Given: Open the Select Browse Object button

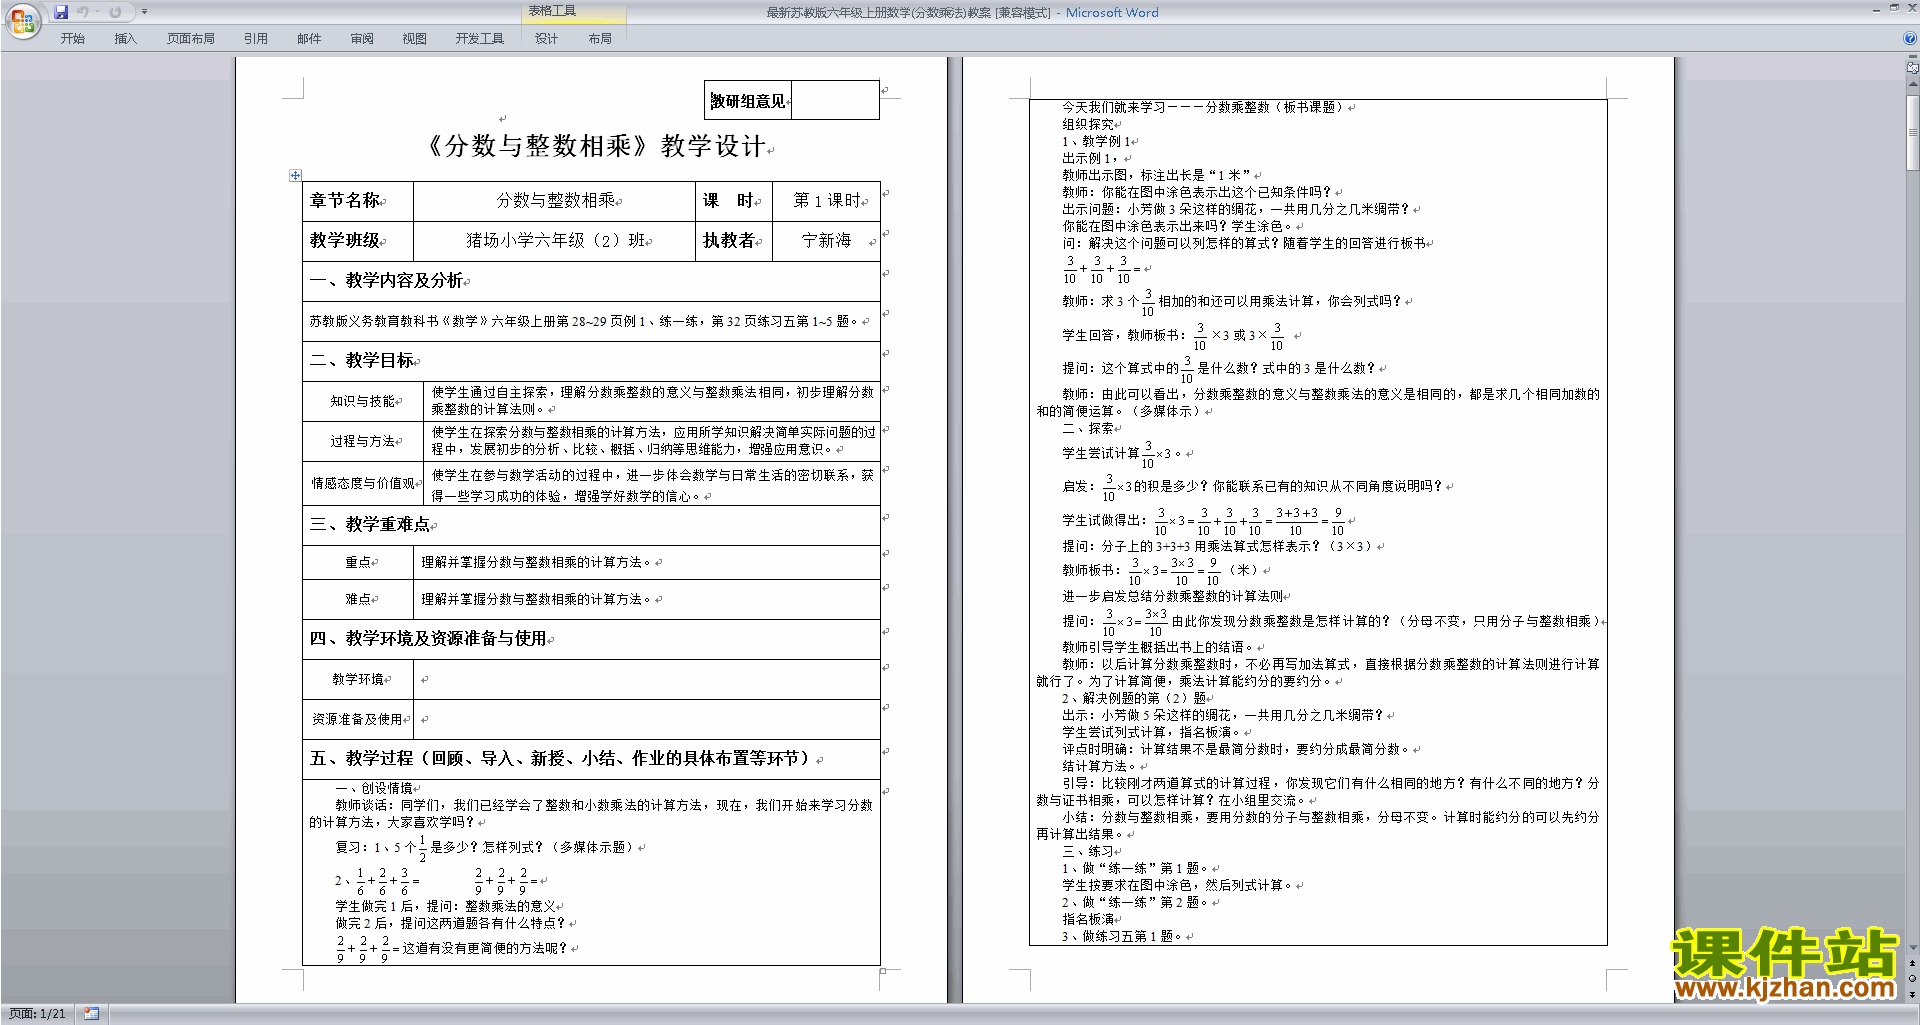Looking at the screenshot, I should point(1912,979).
